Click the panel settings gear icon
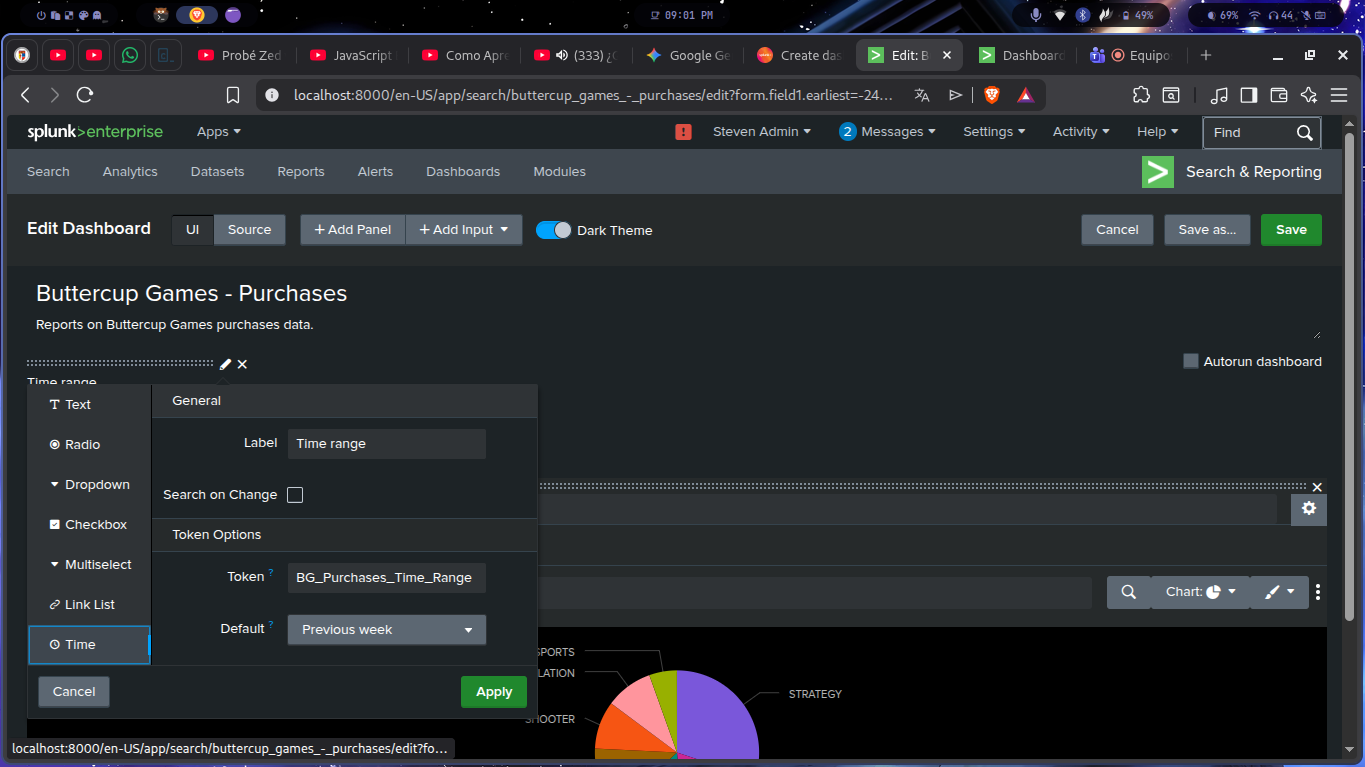This screenshot has height=767, width=1365. pyautogui.click(x=1308, y=509)
